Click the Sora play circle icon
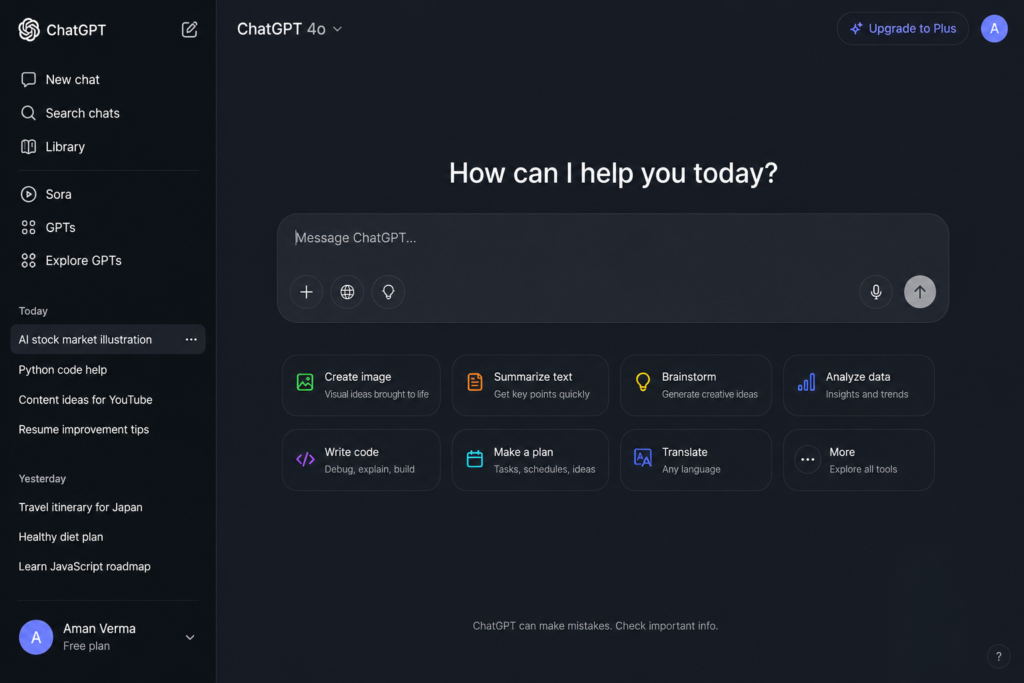Viewport: 1024px width, 683px height. pos(28,194)
